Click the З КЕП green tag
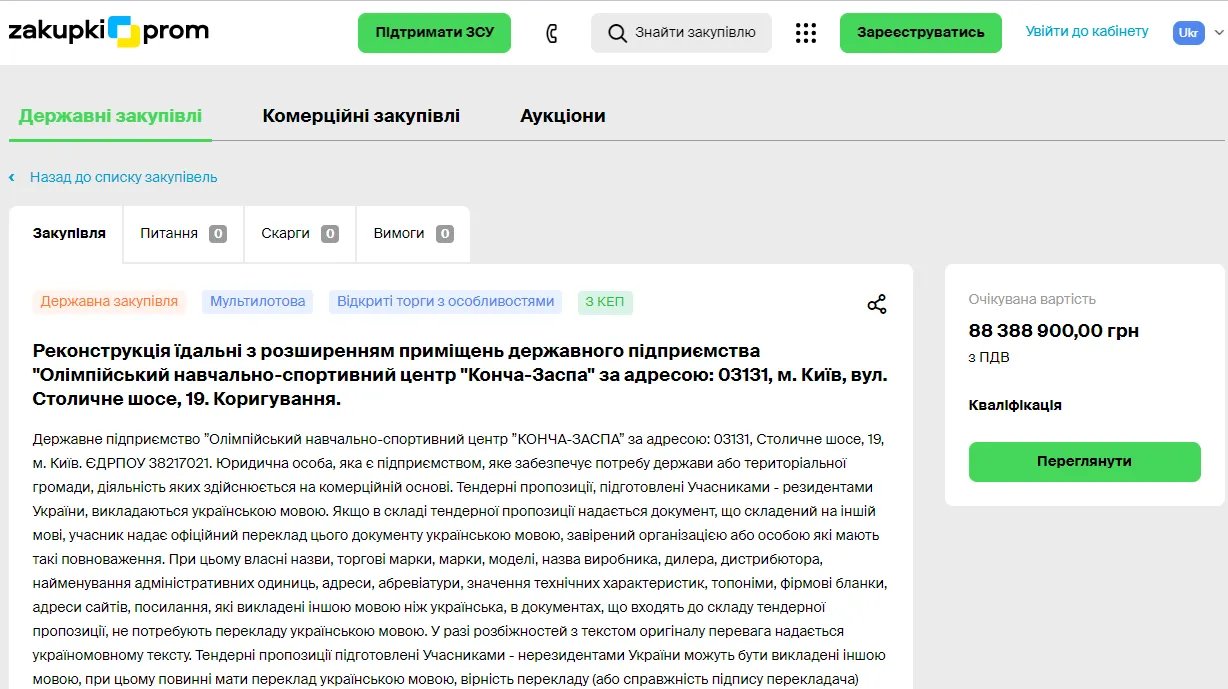The image size is (1228, 689). click(604, 301)
